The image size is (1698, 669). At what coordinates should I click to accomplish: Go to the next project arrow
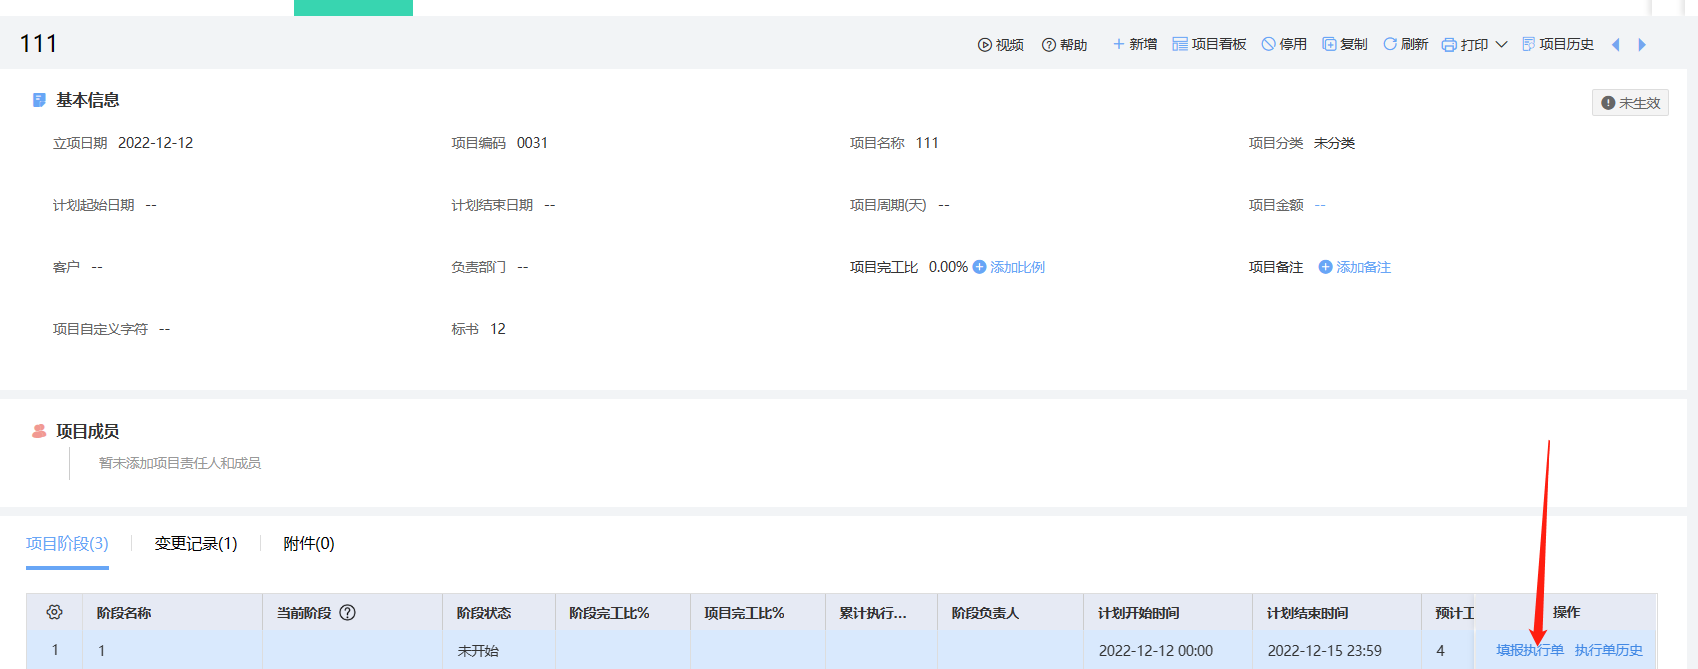[x=1642, y=45]
